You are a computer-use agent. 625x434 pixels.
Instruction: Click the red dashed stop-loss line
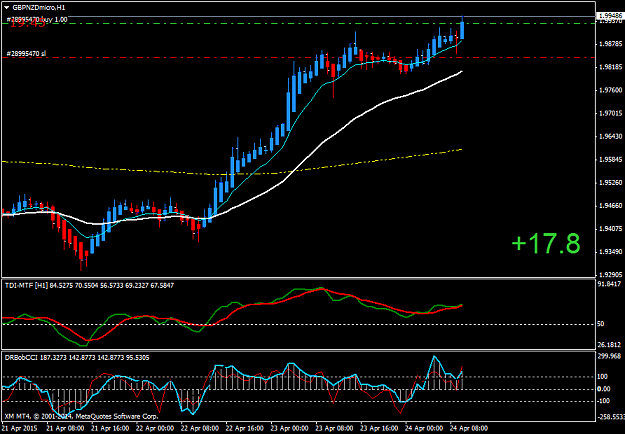coord(298,58)
